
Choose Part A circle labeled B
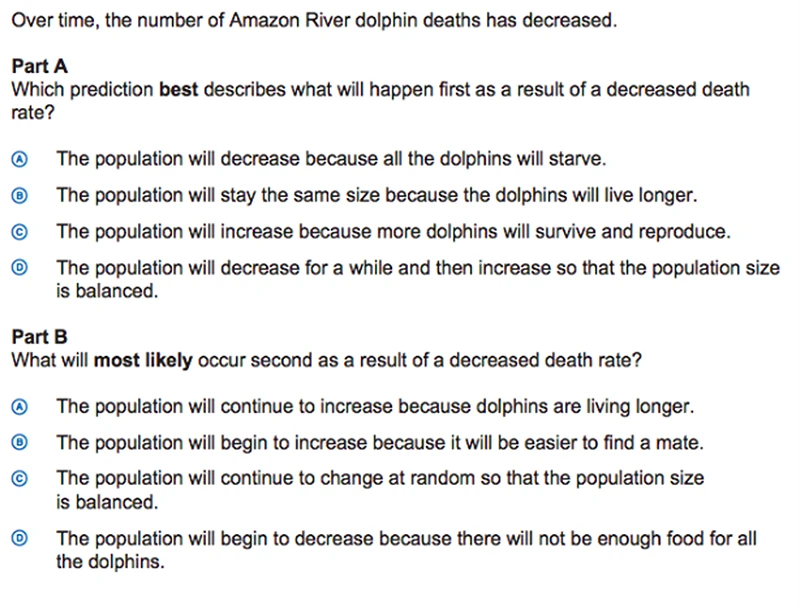click(x=19, y=196)
